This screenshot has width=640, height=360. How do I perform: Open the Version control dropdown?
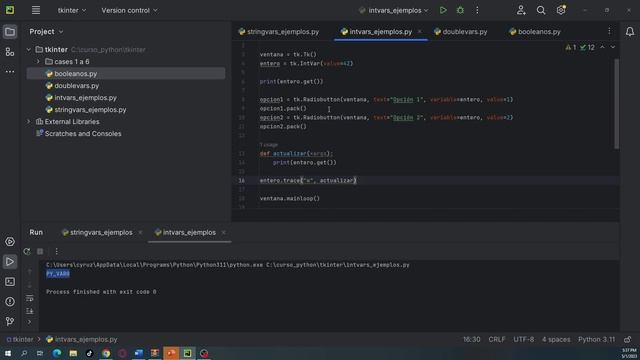(x=129, y=10)
